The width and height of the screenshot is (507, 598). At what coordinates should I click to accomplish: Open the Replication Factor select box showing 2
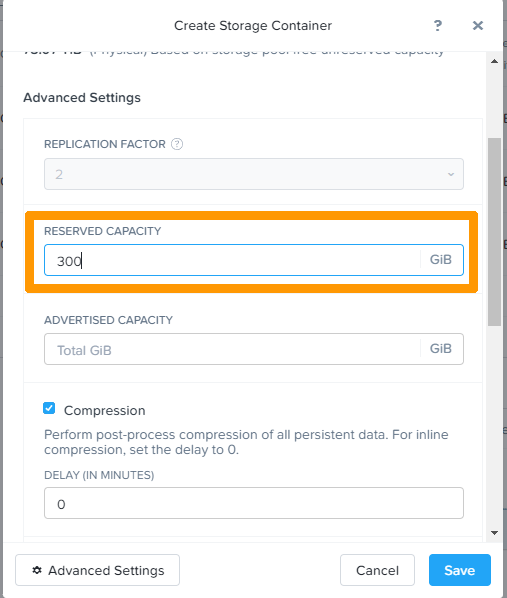click(x=254, y=174)
